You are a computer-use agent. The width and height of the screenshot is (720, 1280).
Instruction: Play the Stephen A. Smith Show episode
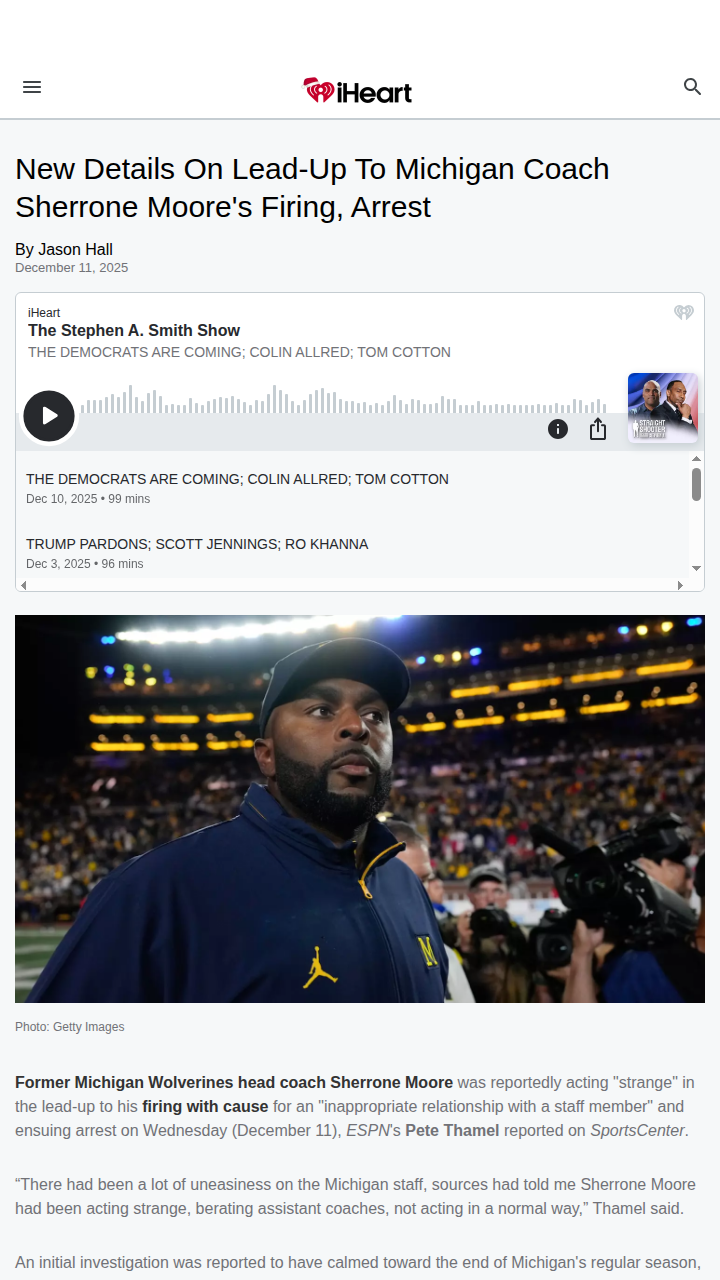[49, 416]
